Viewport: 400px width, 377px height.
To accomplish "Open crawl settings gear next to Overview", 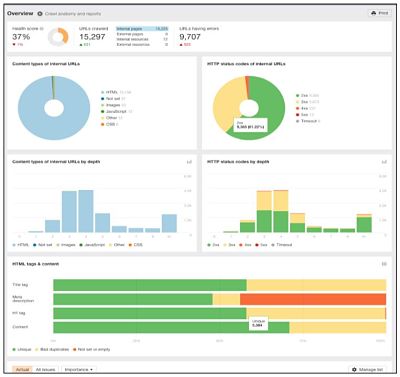I will coord(40,14).
